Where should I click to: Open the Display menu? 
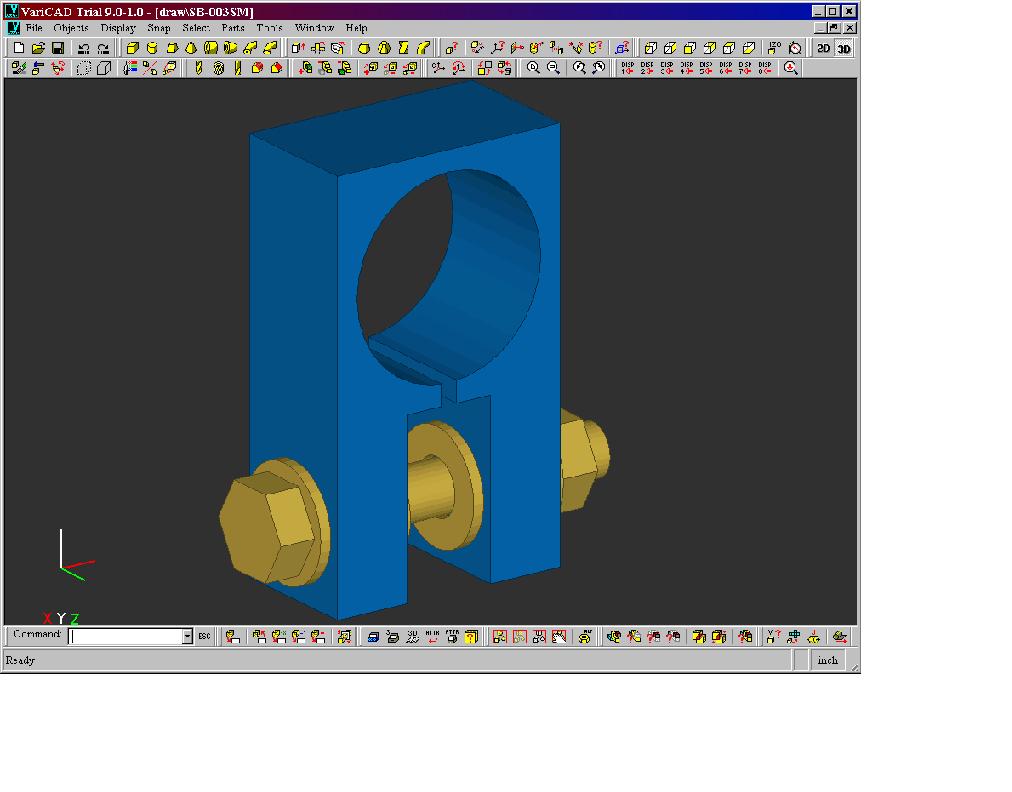118,28
